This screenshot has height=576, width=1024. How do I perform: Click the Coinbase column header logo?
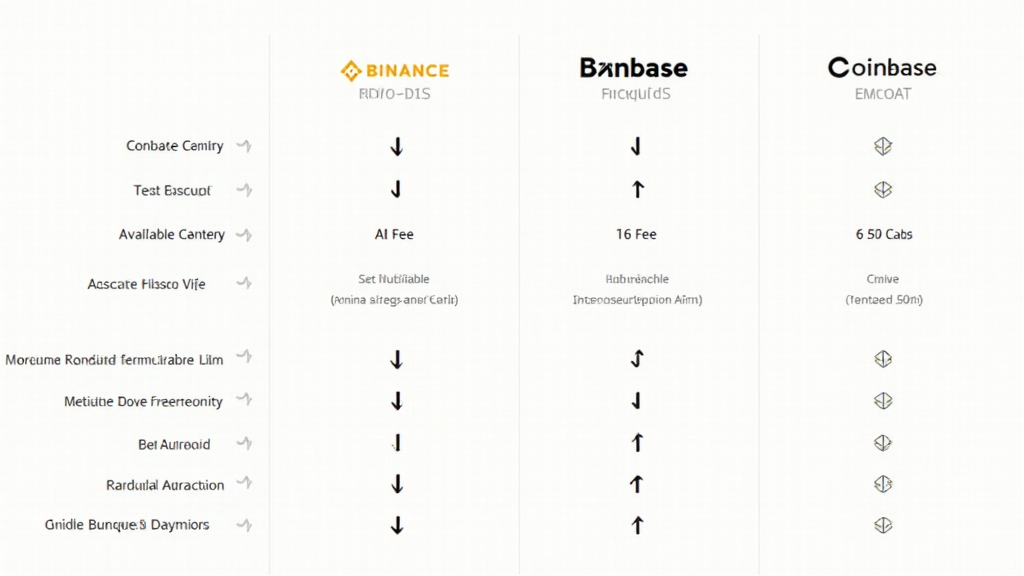882,68
